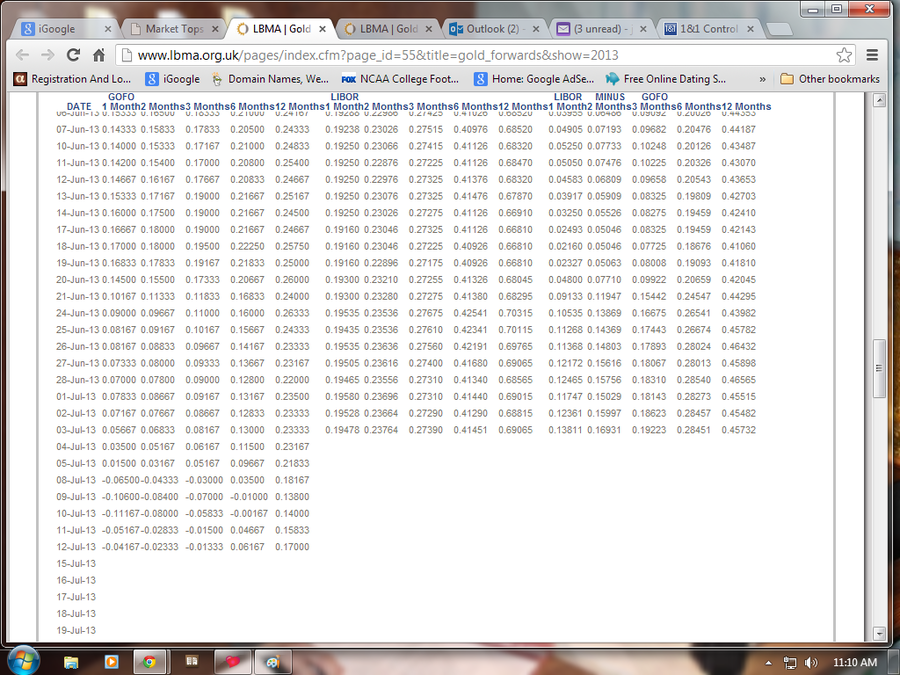Expand the bookmarks overflow chevron
900x675 pixels.
763,79
